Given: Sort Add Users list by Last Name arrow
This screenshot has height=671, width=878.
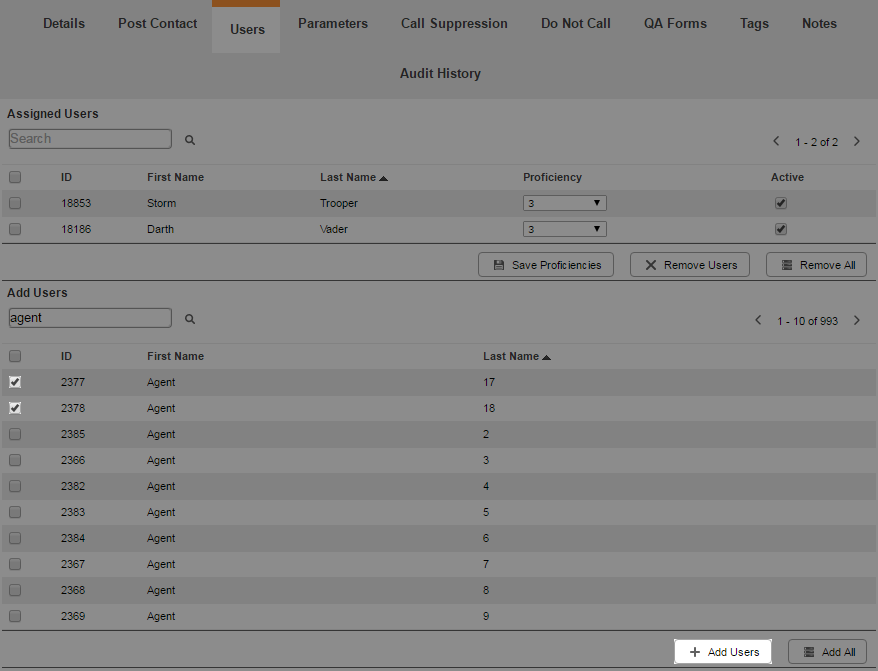Looking at the screenshot, I should point(547,357).
